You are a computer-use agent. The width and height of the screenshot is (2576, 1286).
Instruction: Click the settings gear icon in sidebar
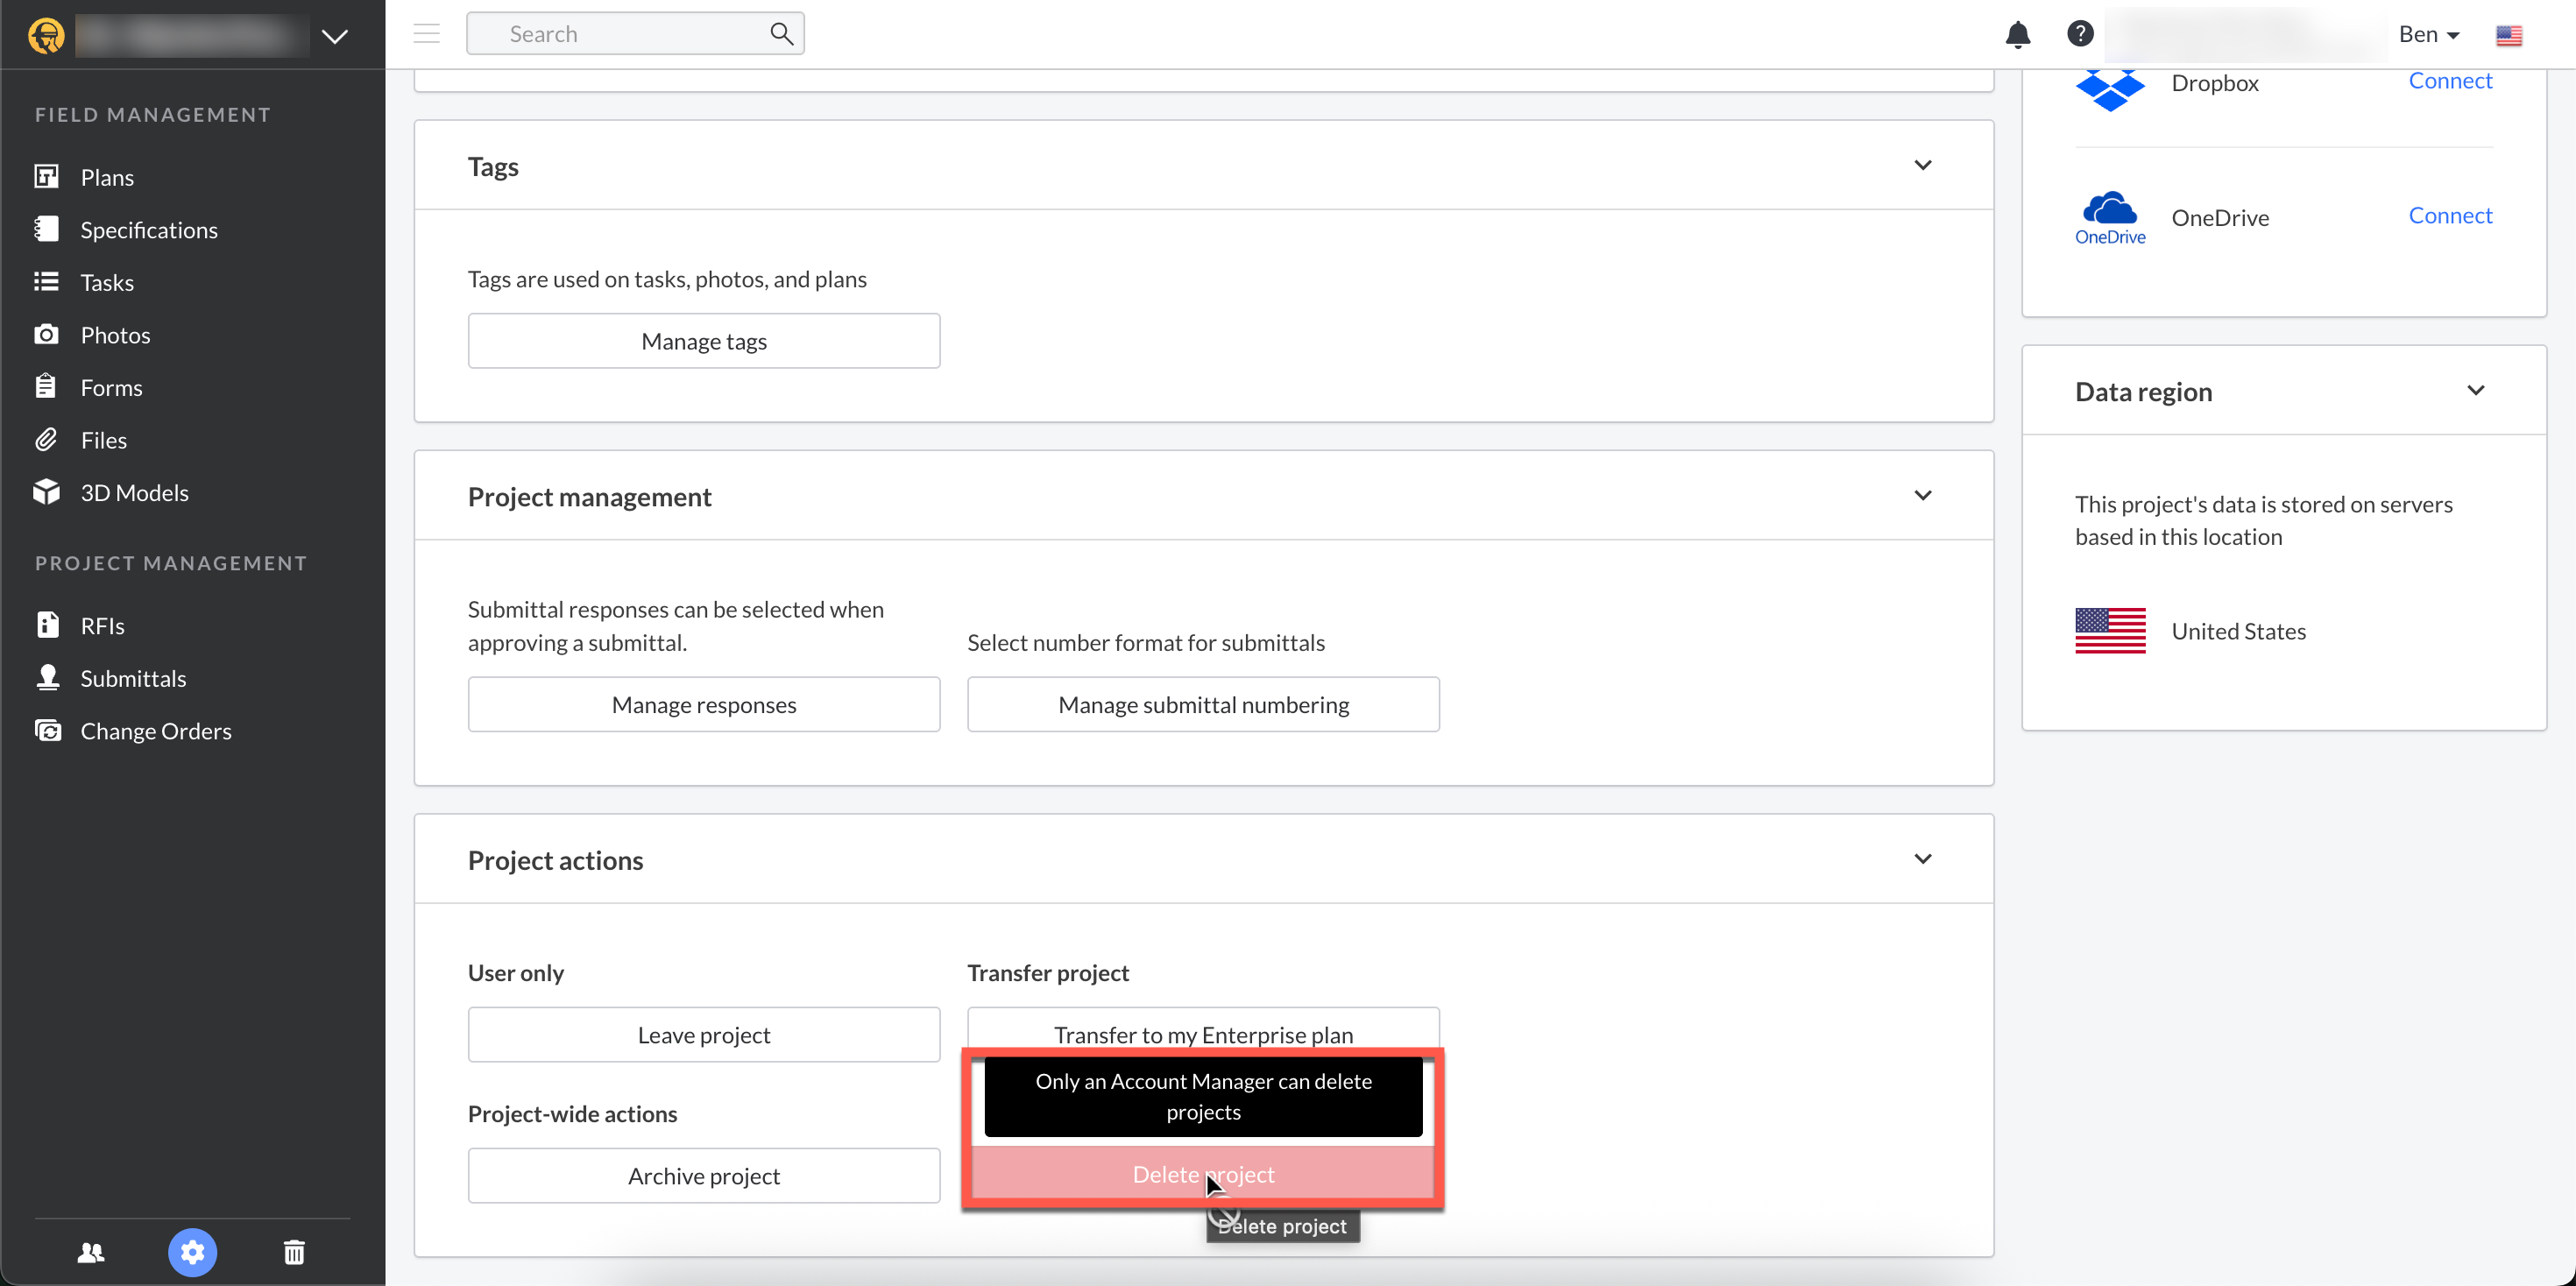pos(192,1252)
